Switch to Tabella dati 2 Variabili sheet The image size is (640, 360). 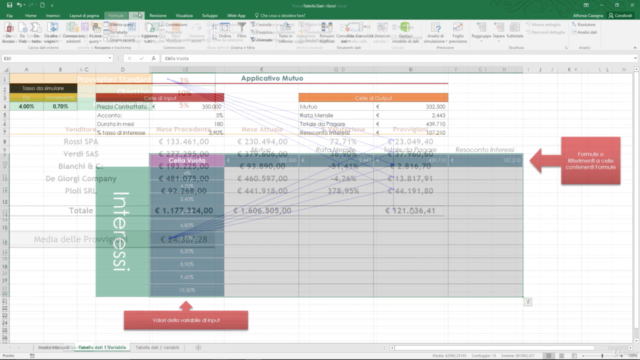pyautogui.click(x=157, y=348)
